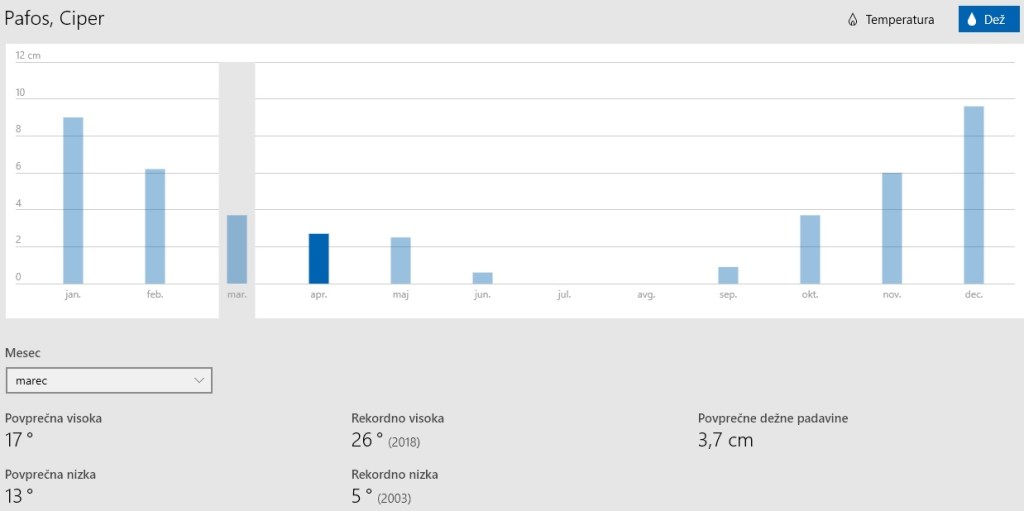Screen dimensions: 1024x511
Task: Select the small June rainfall bar
Action: (483, 277)
